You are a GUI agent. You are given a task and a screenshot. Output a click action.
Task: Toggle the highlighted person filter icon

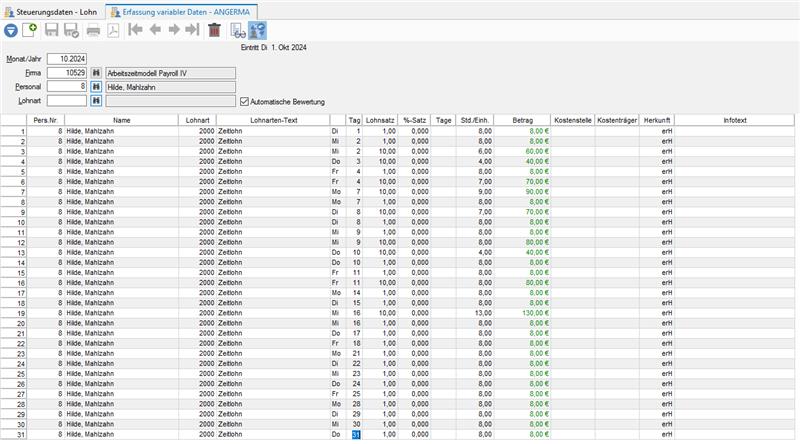[257, 31]
